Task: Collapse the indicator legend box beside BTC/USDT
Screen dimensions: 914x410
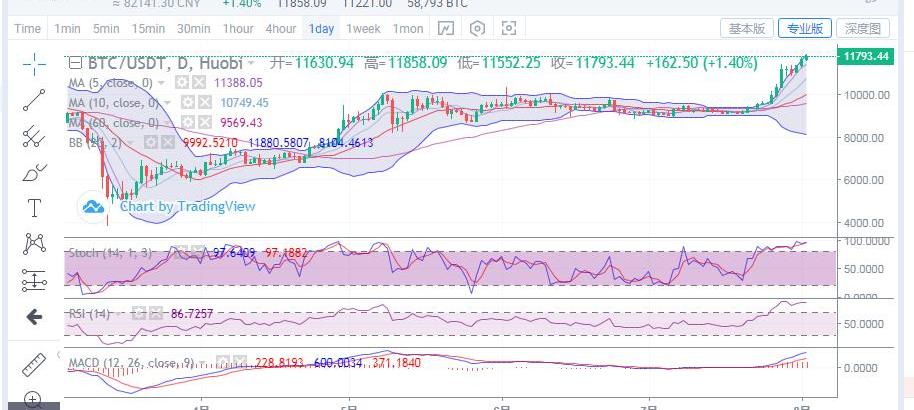Action: (x=75, y=62)
